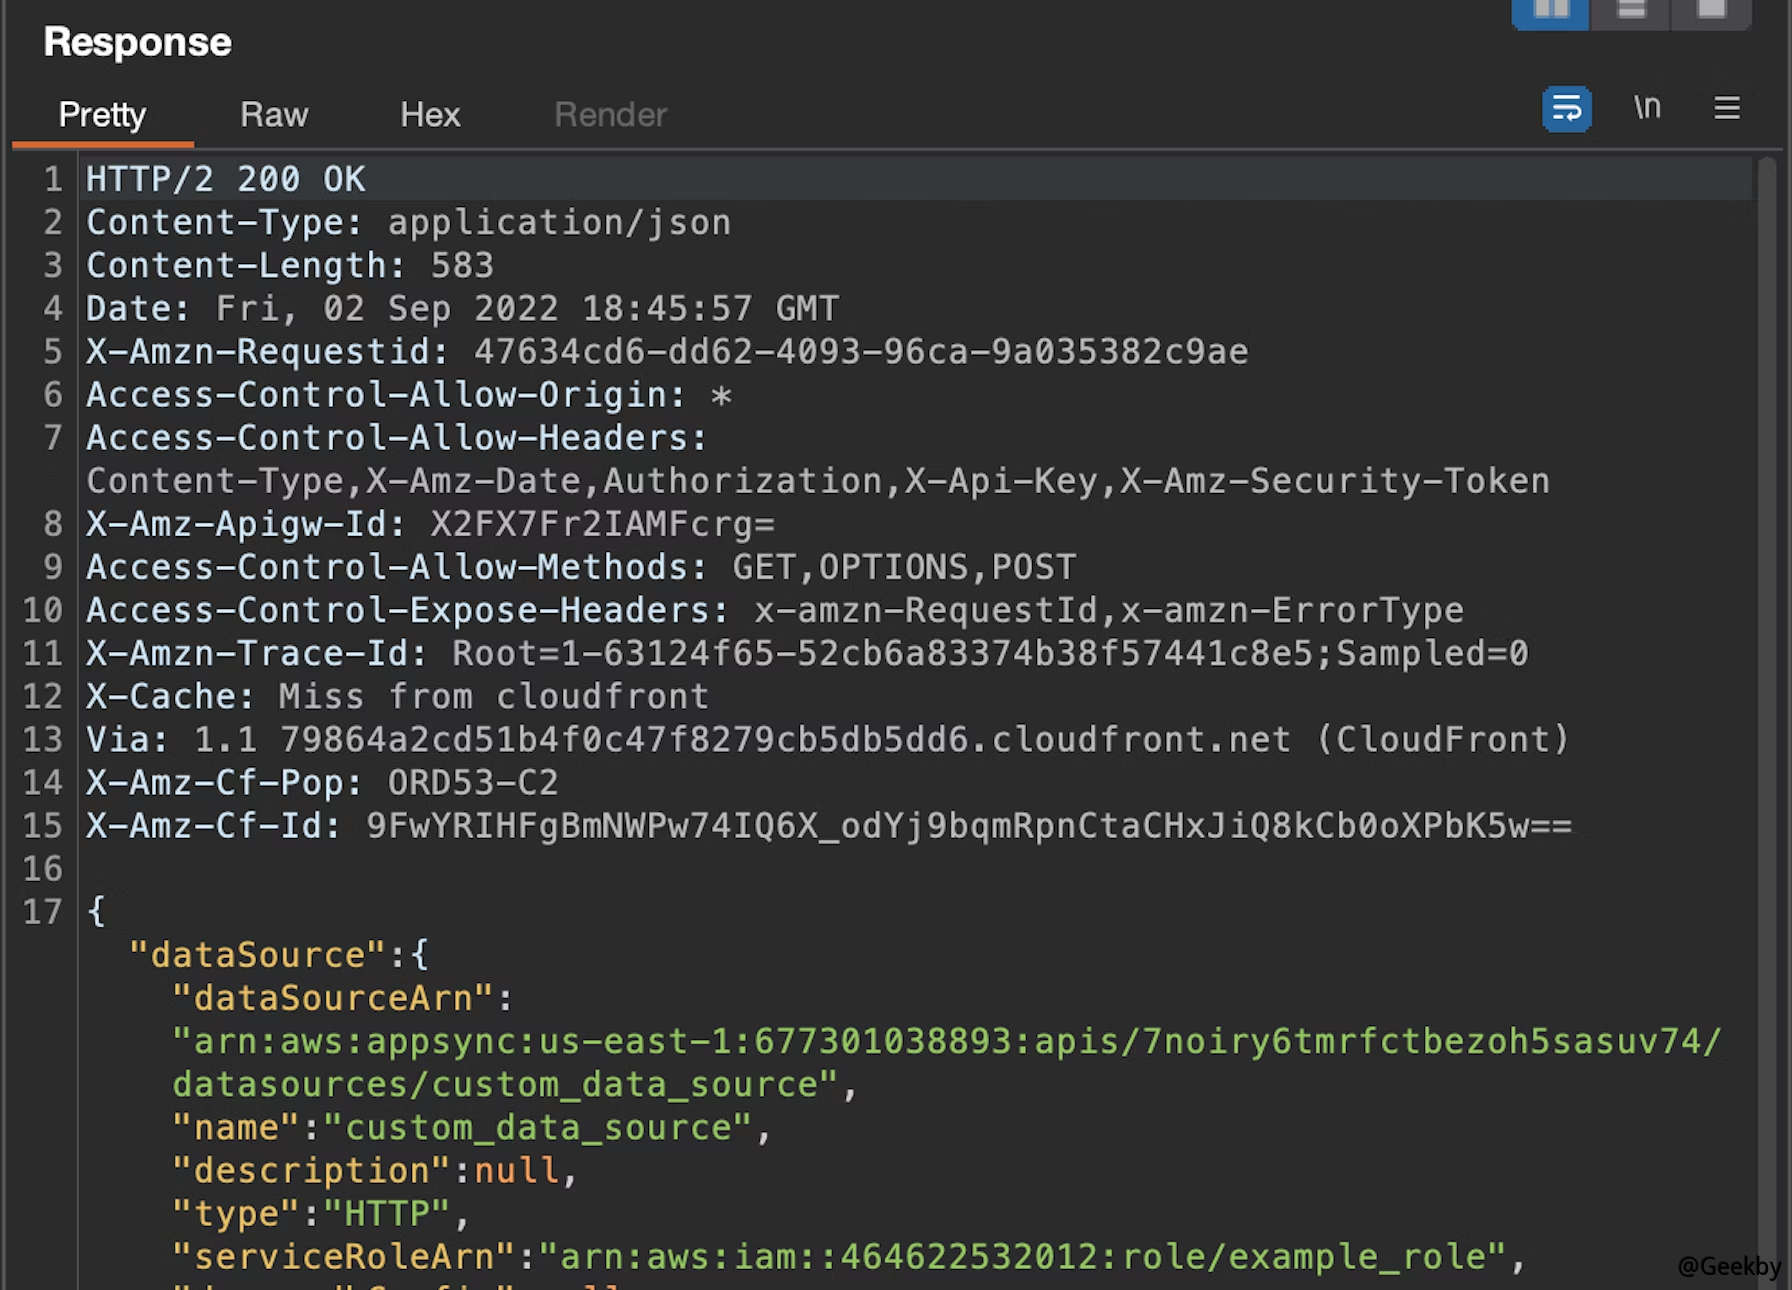
Task: Select the Hex view tab
Action: tap(430, 115)
